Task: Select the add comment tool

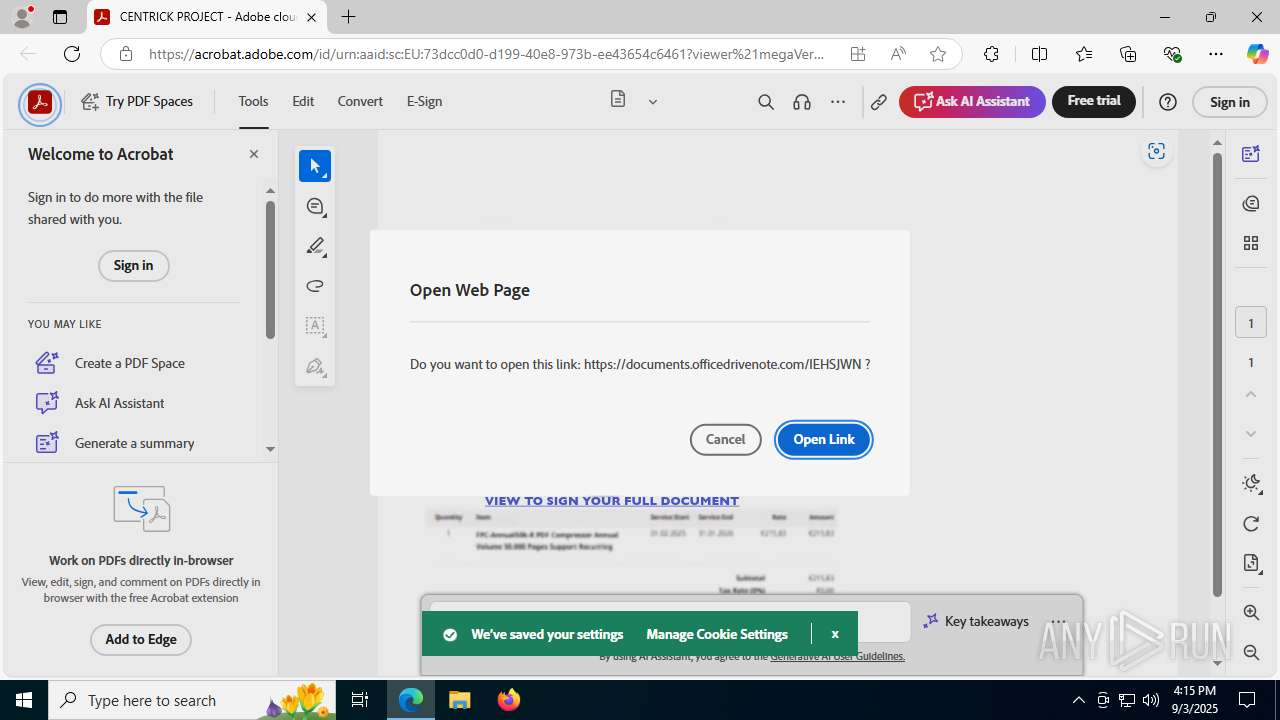Action: 315,206
